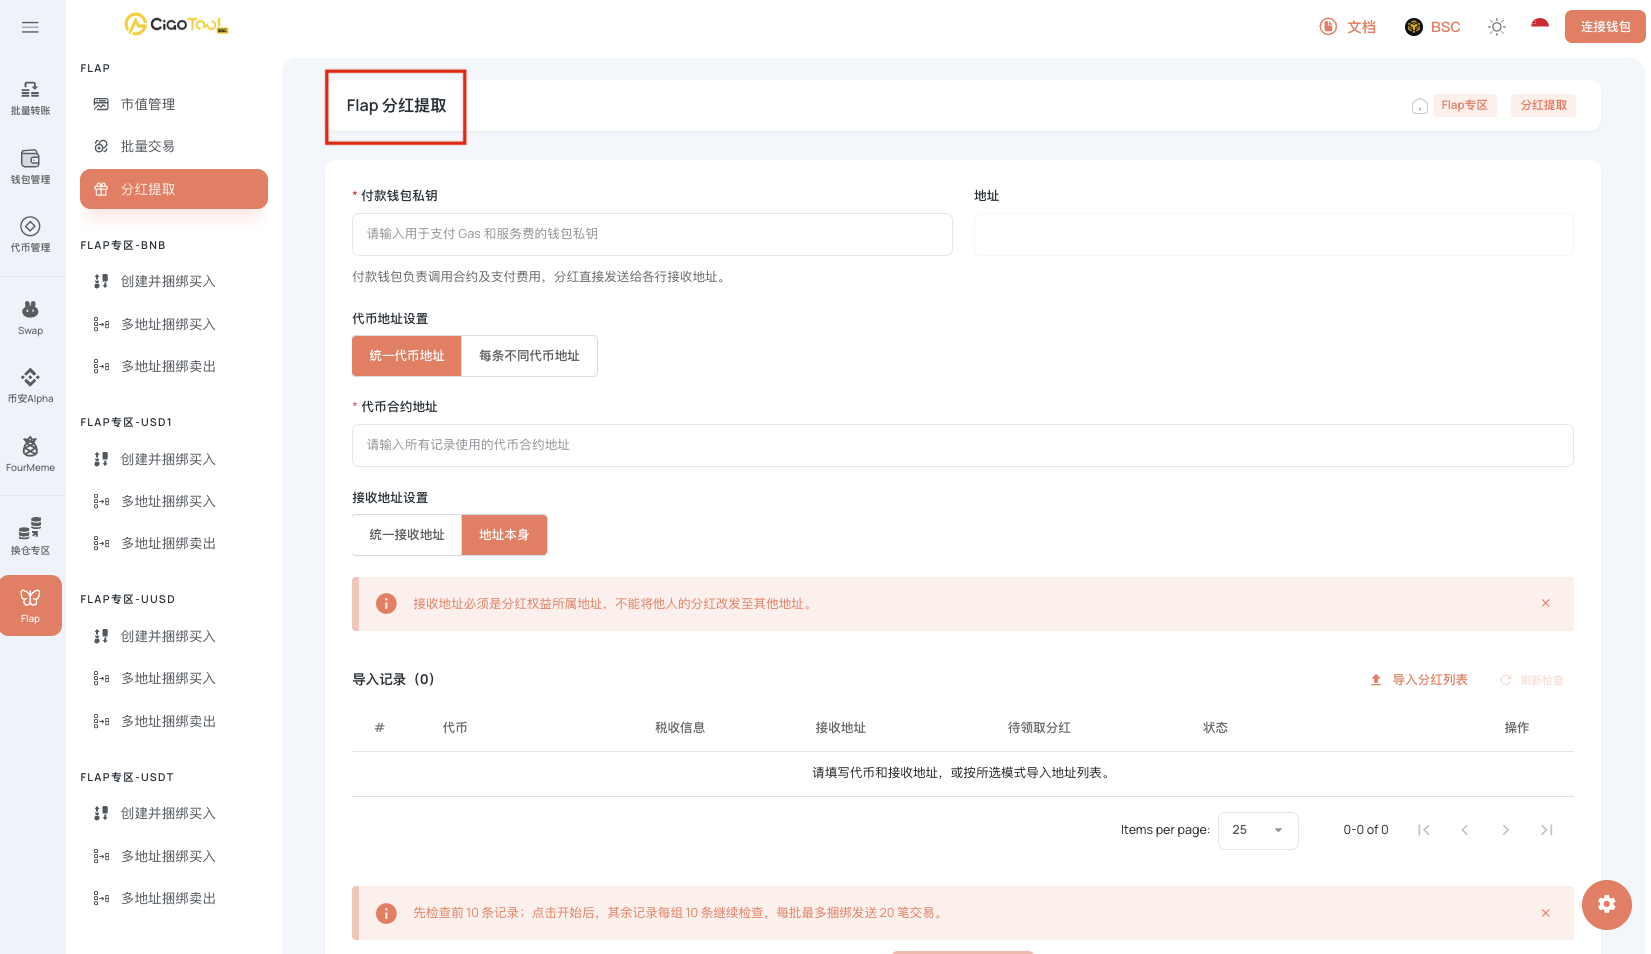This screenshot has height=954, width=1651.
Task: Open 批量交易 in the FLAP menu
Action: [x=174, y=146]
